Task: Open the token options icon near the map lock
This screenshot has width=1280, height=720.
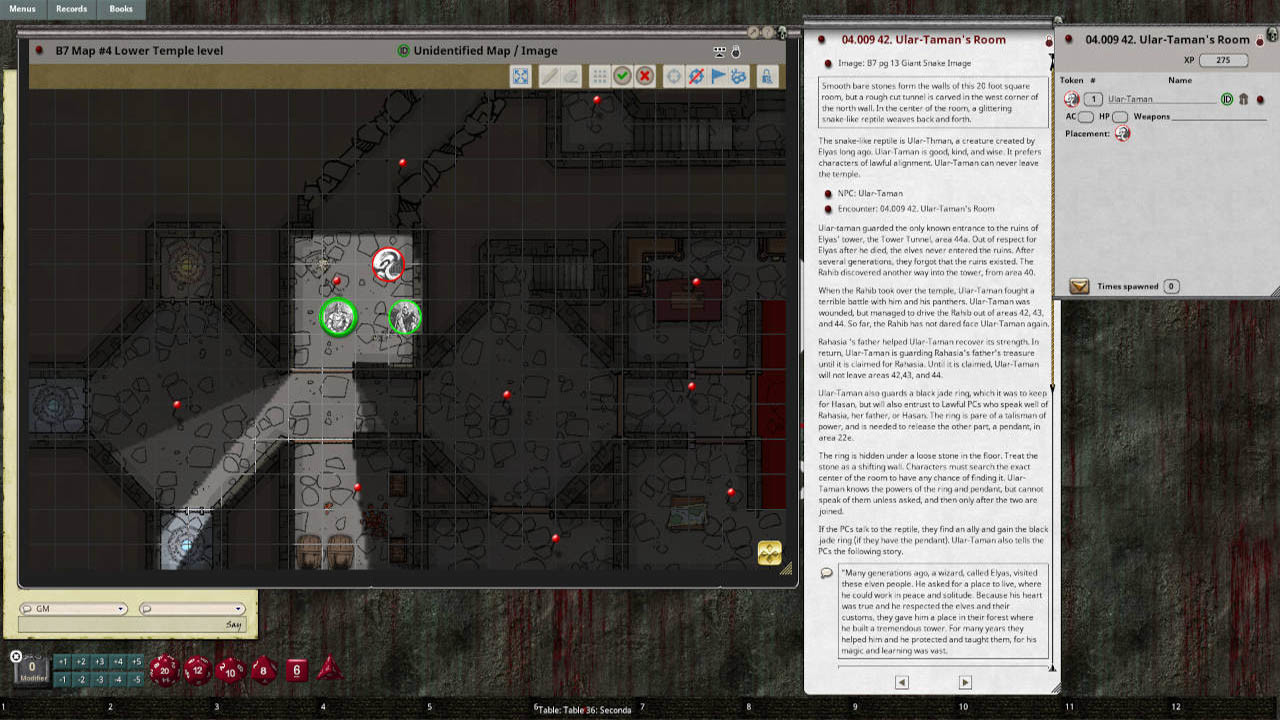Action: 738,76
